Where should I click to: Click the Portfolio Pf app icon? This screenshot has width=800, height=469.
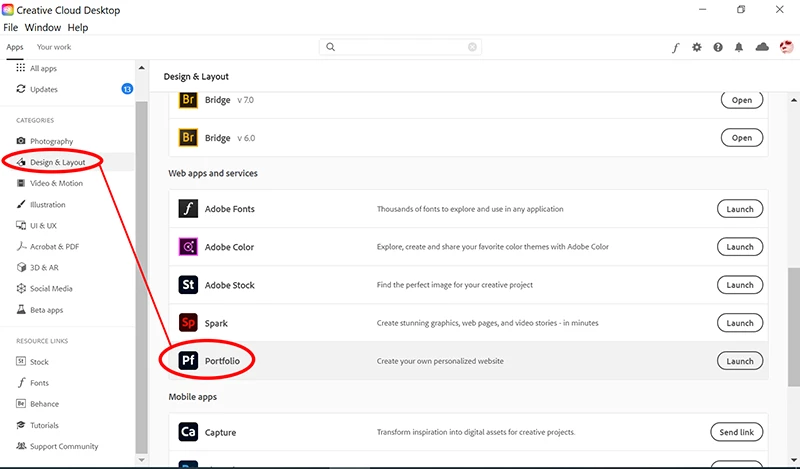coord(188,361)
